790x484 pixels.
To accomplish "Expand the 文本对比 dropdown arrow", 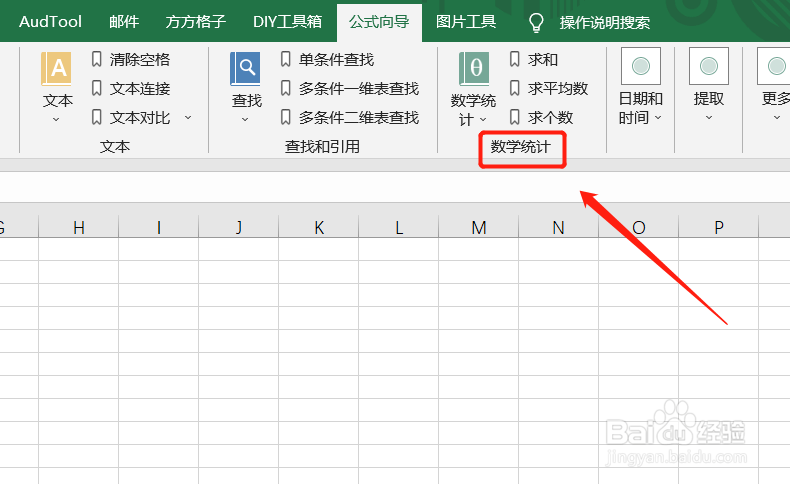I will pyautogui.click(x=188, y=117).
